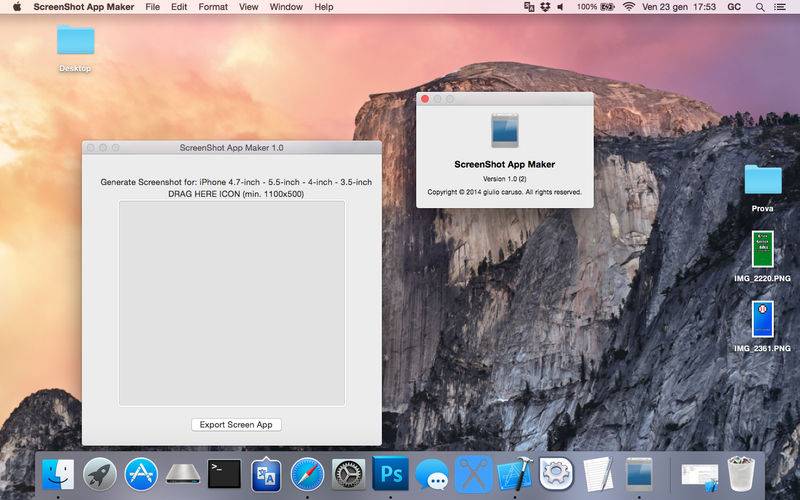Image resolution: width=800 pixels, height=500 pixels.
Task: Open the Edit menu
Action: pyautogui.click(x=179, y=7)
